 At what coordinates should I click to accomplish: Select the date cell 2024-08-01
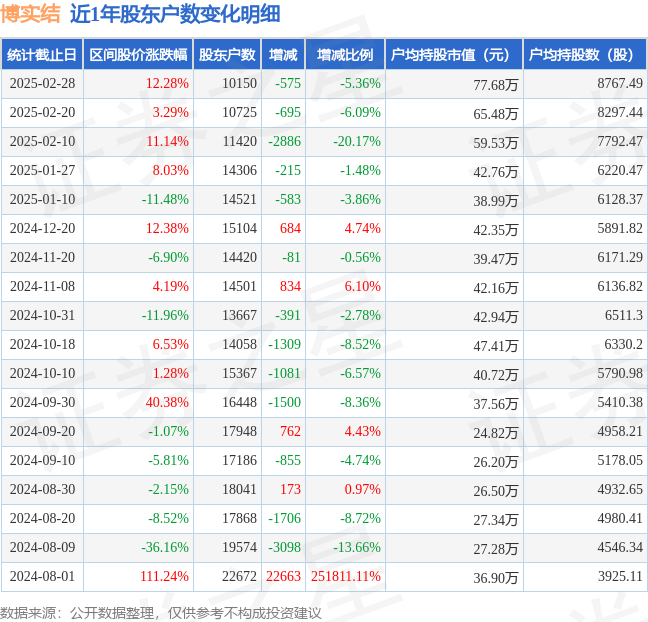(x=43, y=575)
